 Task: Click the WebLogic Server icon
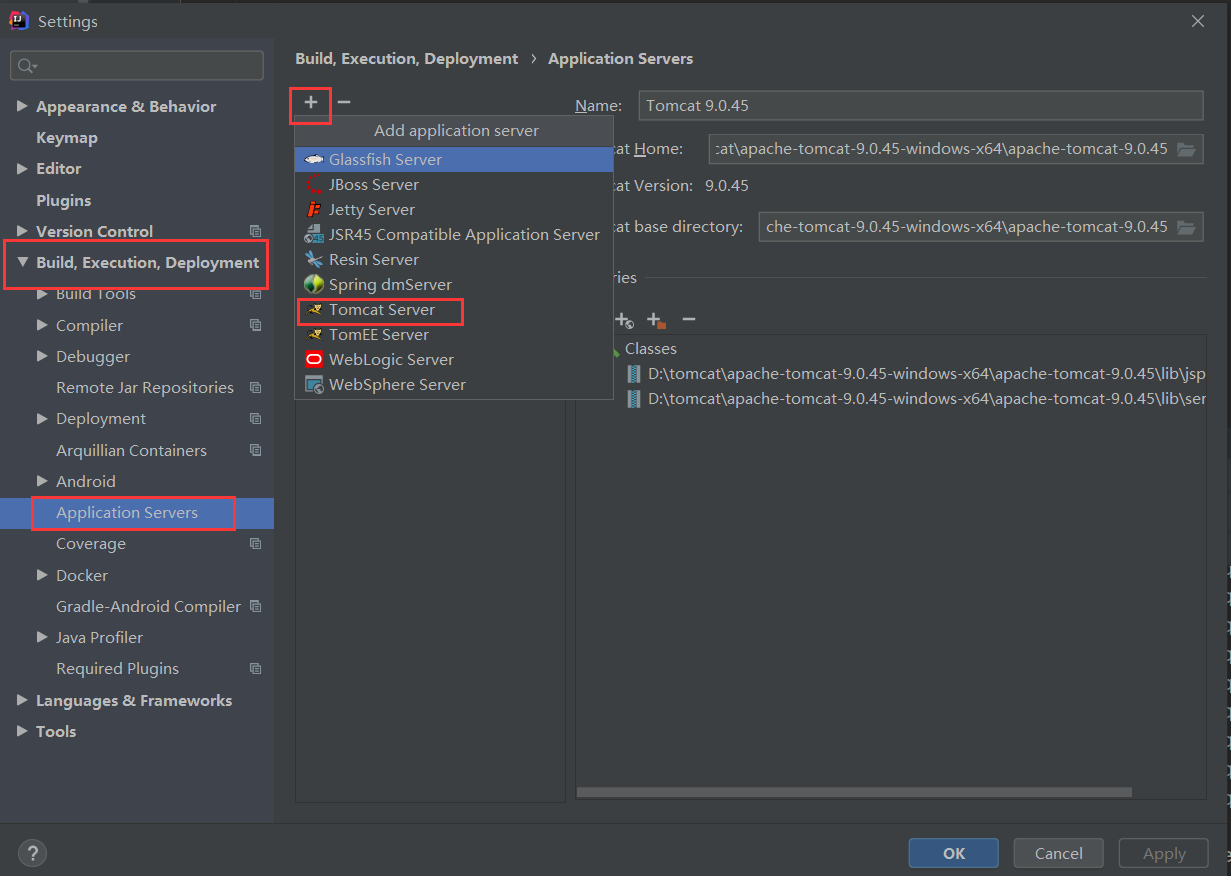[314, 360]
